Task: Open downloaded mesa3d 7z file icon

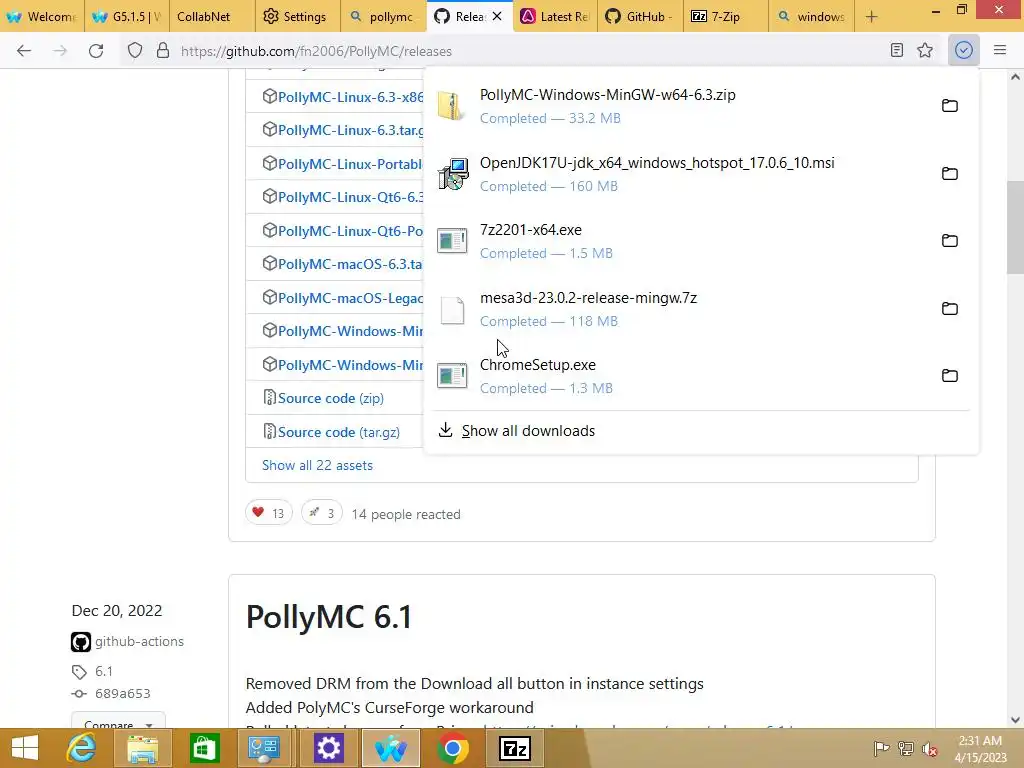Action: [x=452, y=310]
